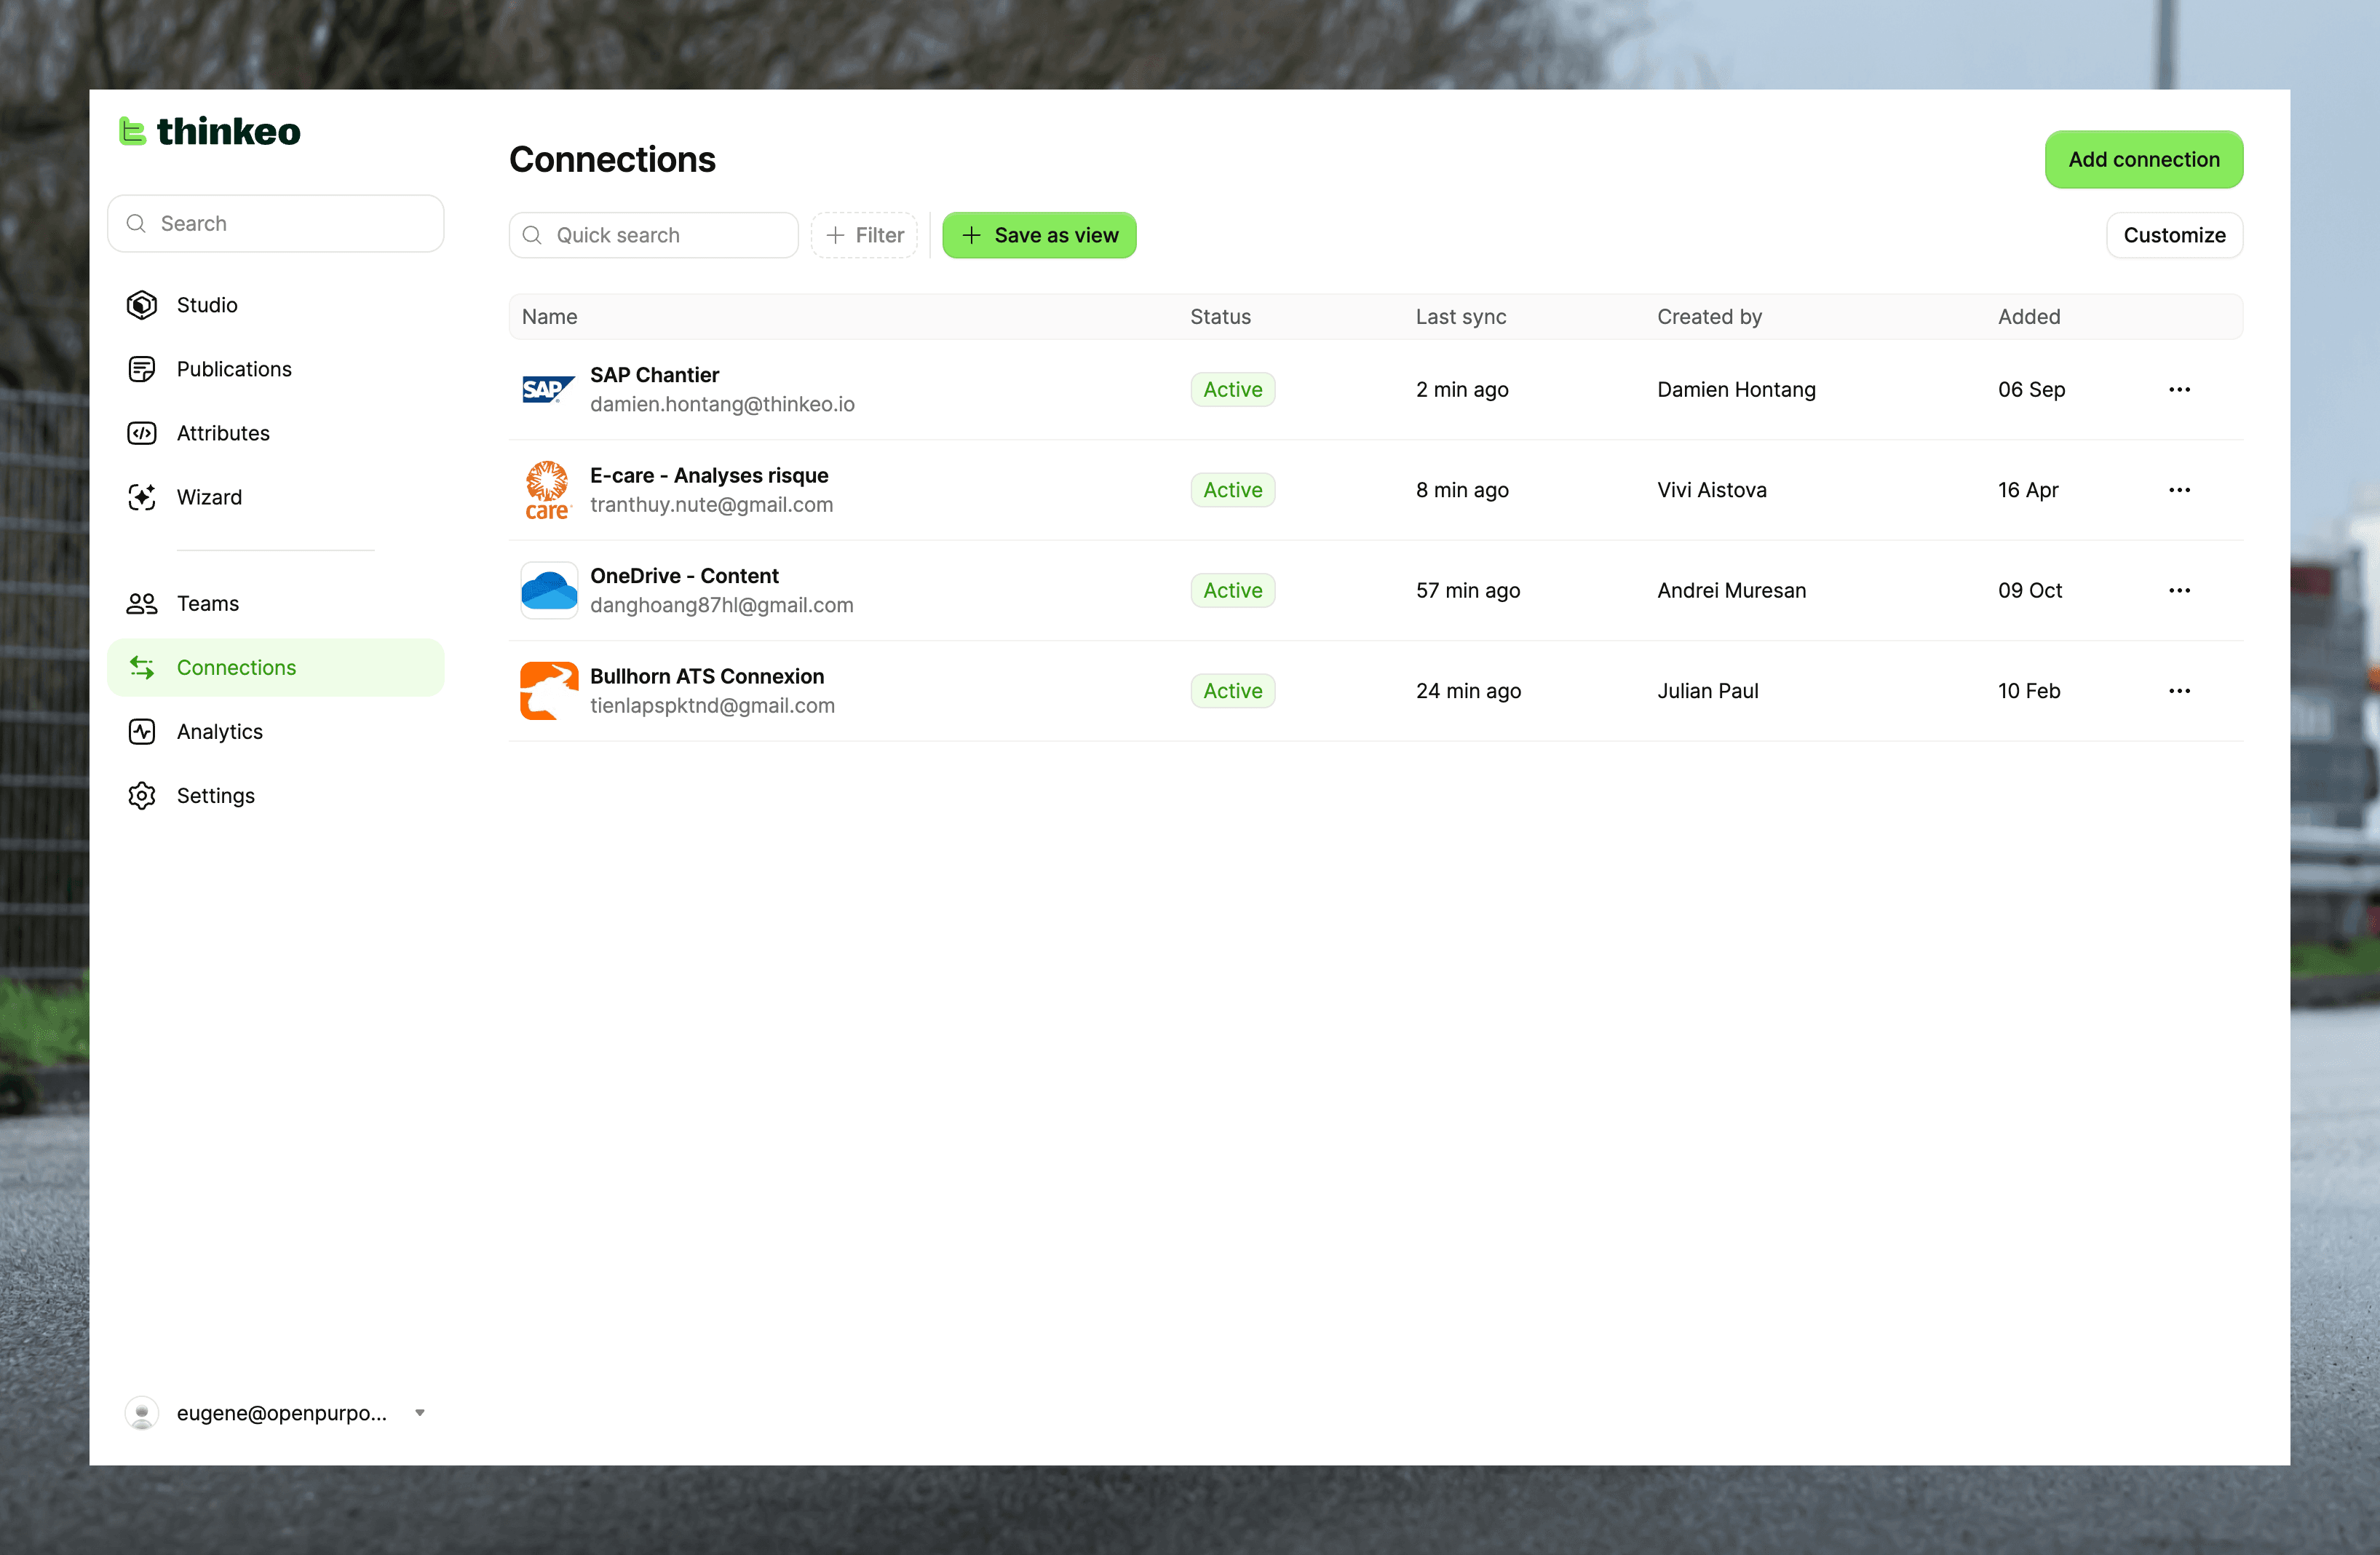2380x1555 pixels.
Task: Open the more options menu for the OneDrive - Content row
Action: tap(2179, 590)
